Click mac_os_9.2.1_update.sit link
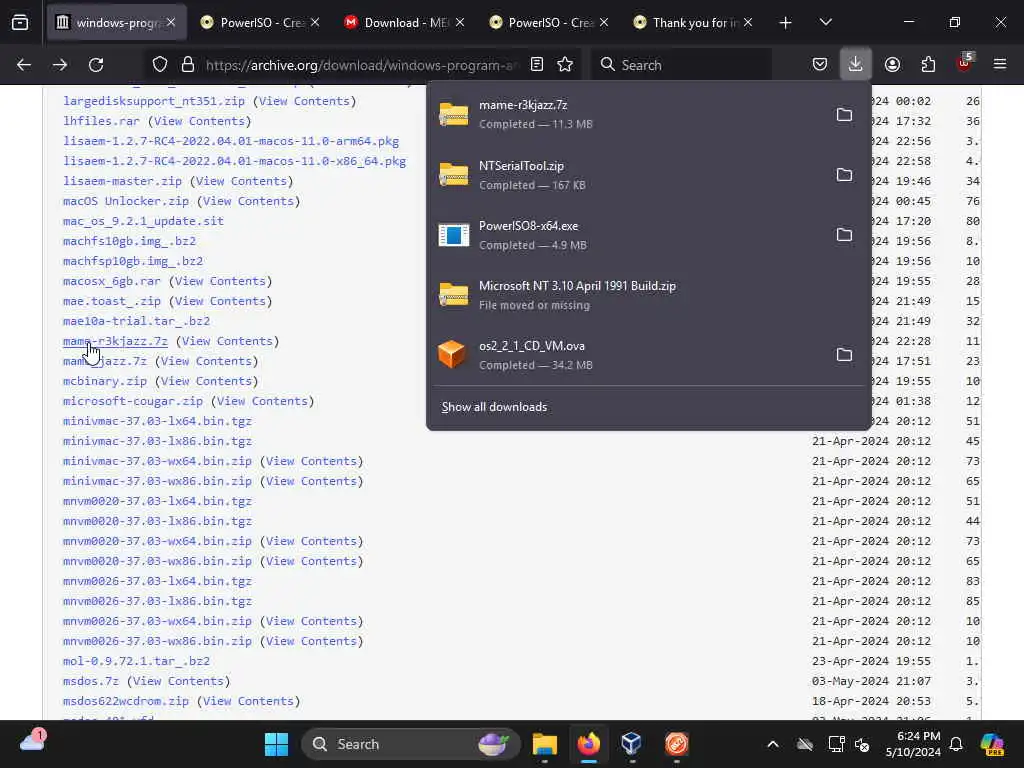This screenshot has height=768, width=1024. (x=143, y=221)
